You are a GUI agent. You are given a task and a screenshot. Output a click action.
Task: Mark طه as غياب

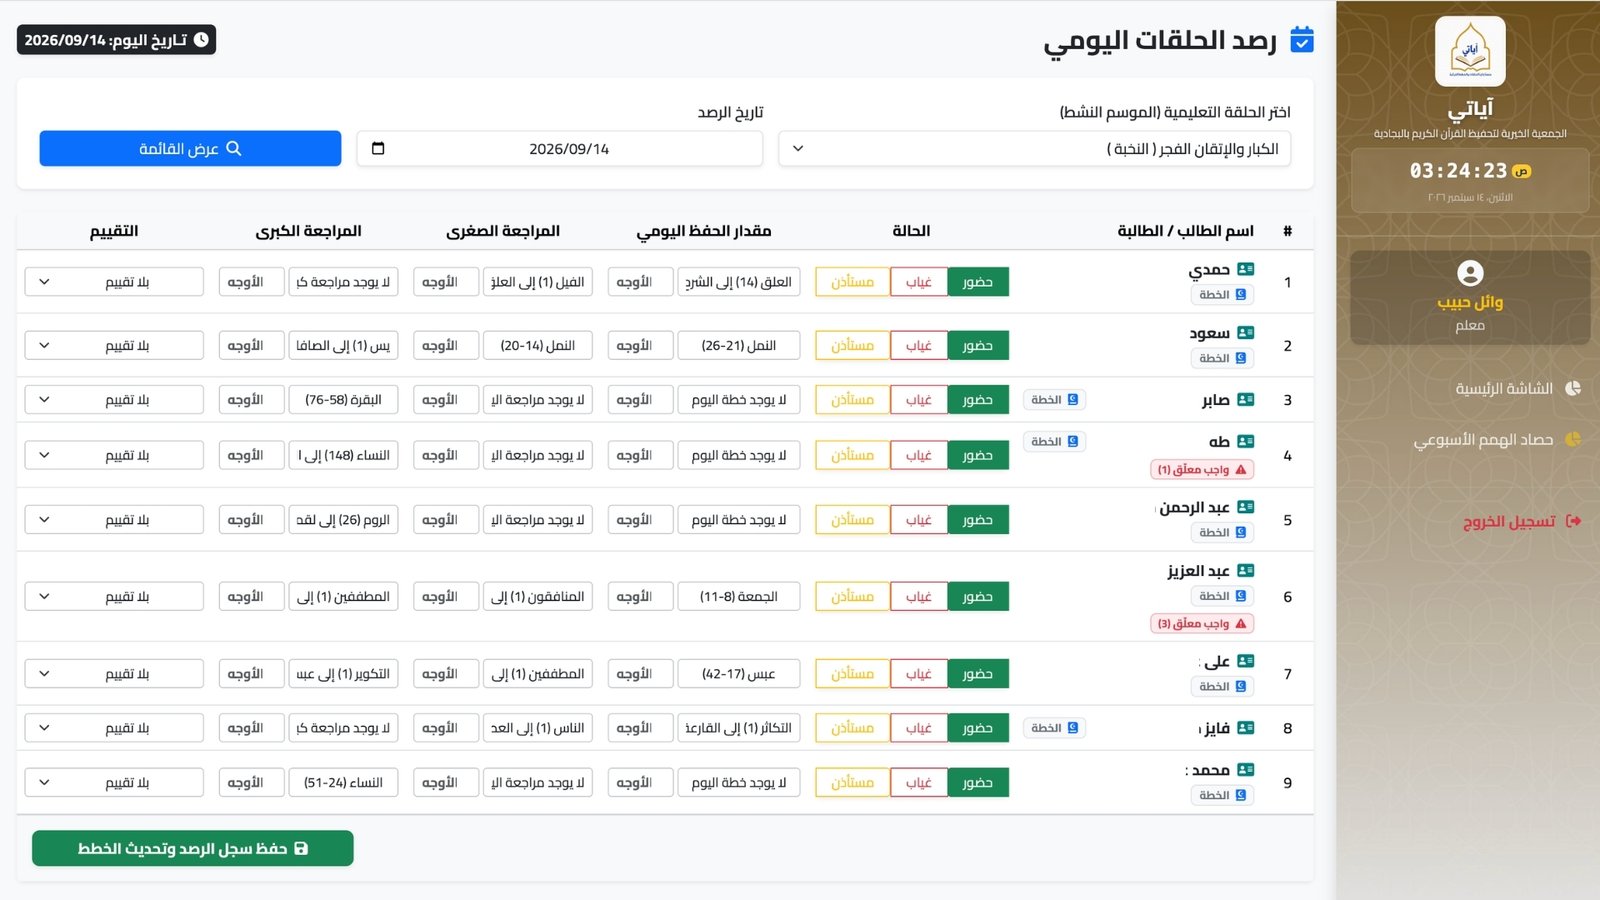[919, 455]
